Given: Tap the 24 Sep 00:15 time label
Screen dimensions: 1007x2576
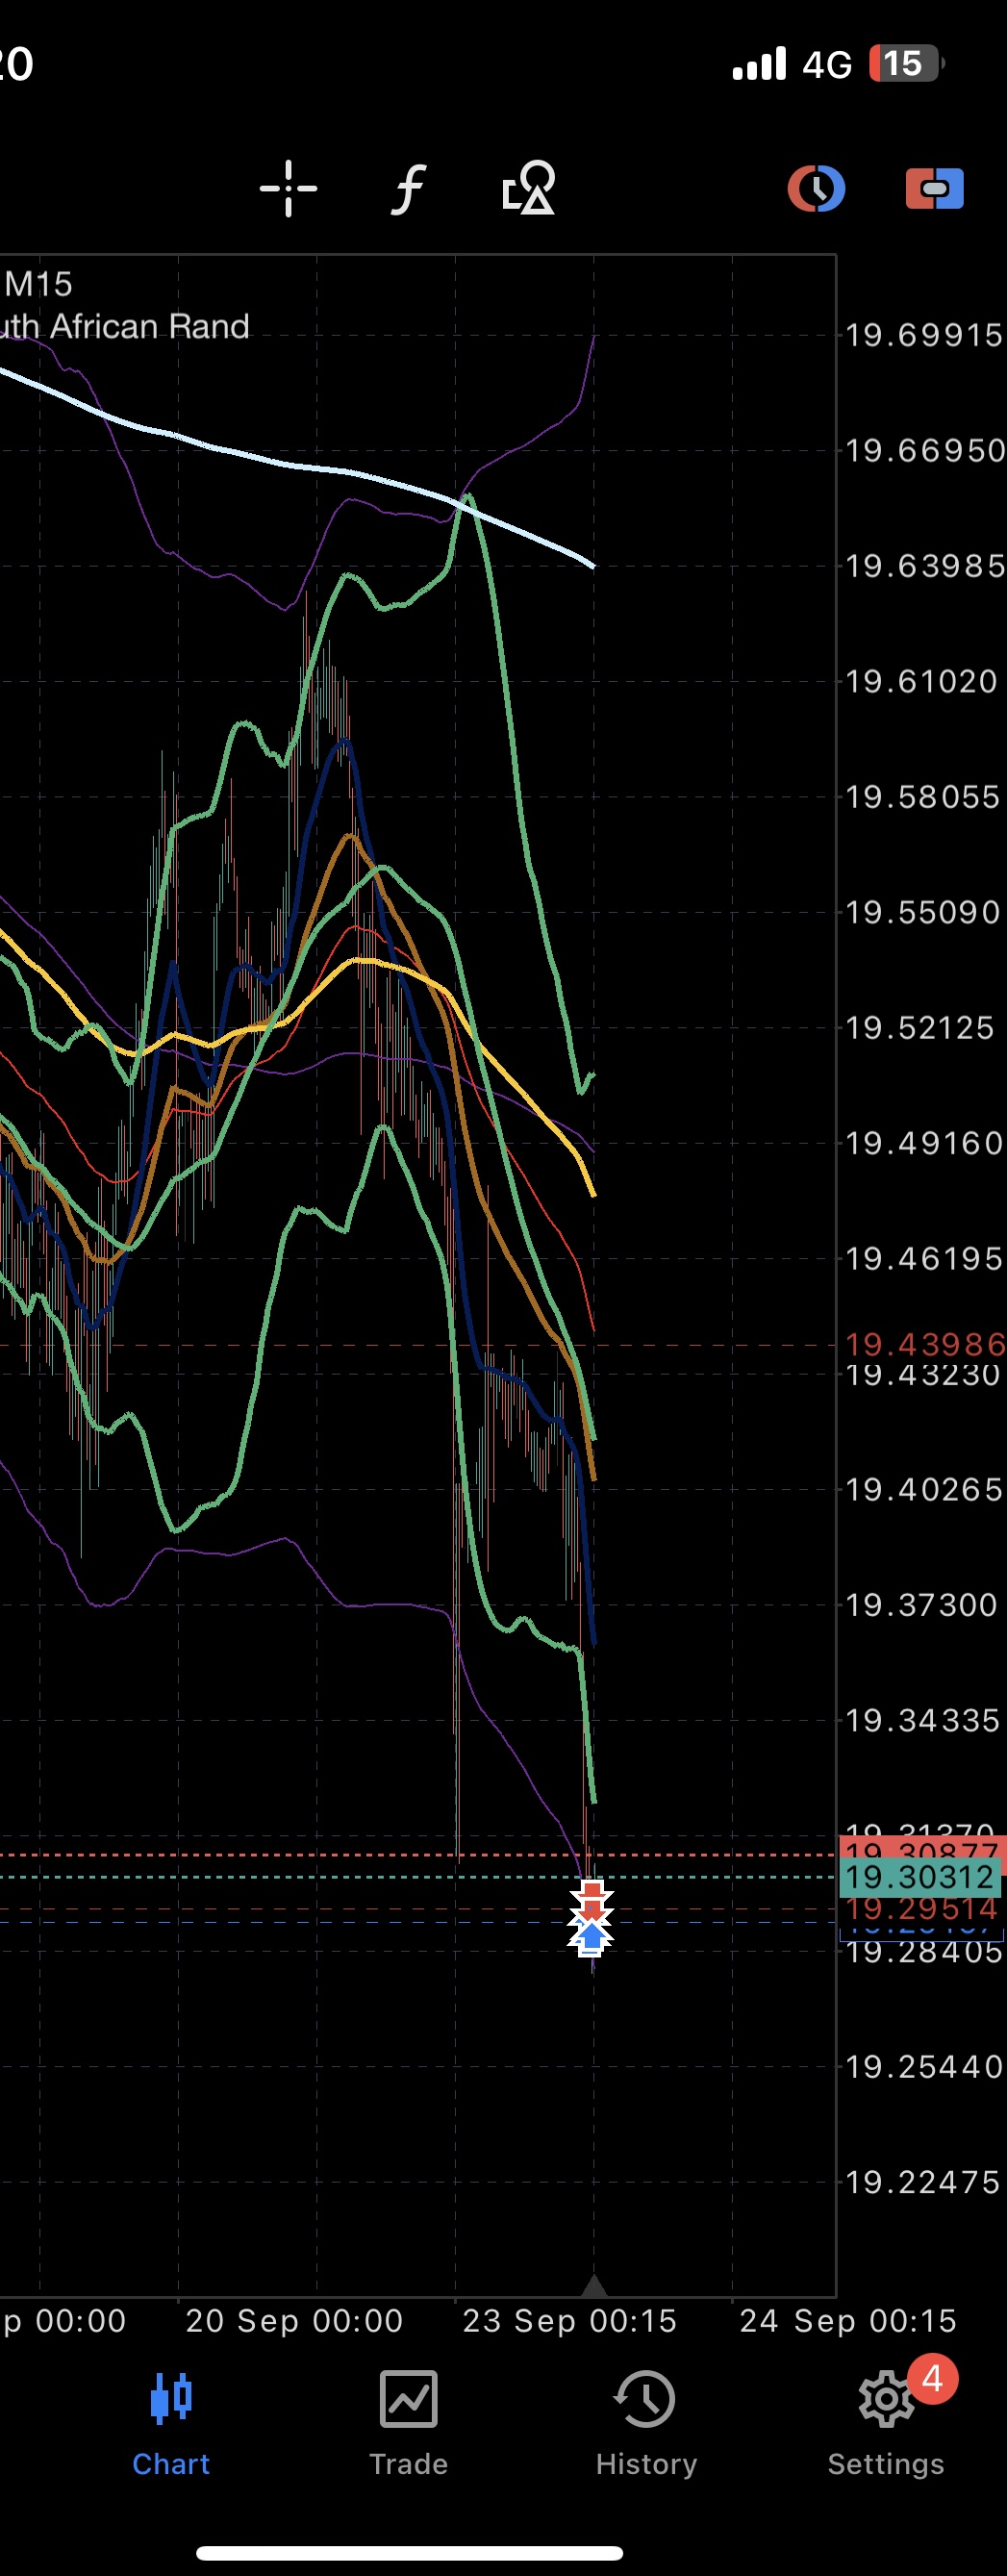Looking at the screenshot, I should click(x=848, y=2320).
